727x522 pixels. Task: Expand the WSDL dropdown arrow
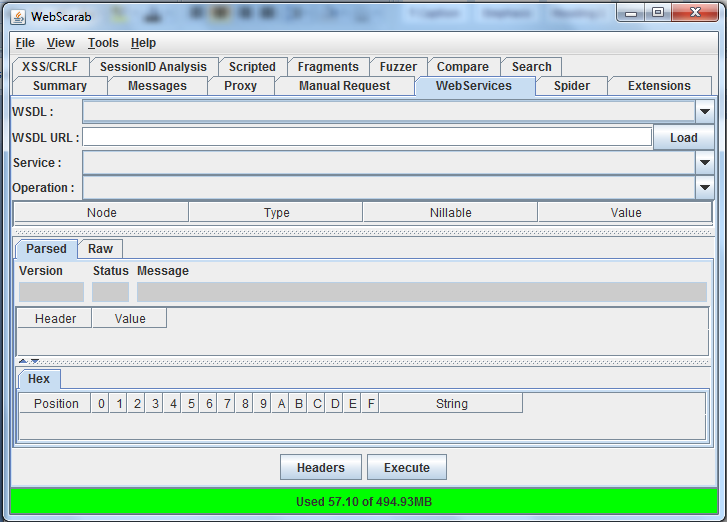(705, 112)
